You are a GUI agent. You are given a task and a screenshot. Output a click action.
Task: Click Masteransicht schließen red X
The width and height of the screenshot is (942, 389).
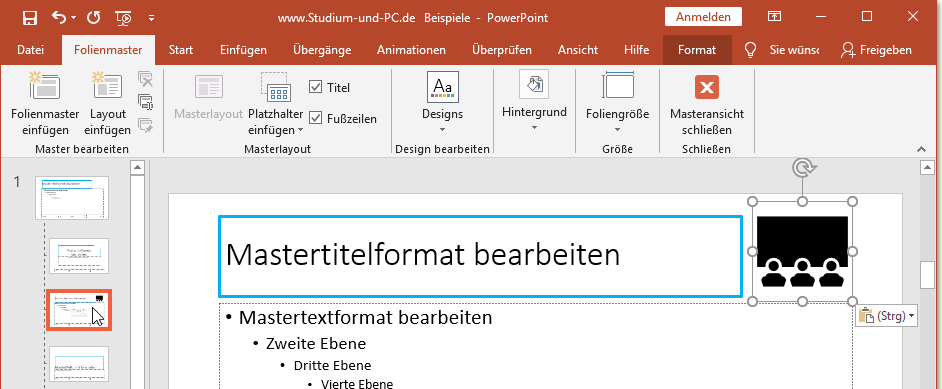point(707,87)
